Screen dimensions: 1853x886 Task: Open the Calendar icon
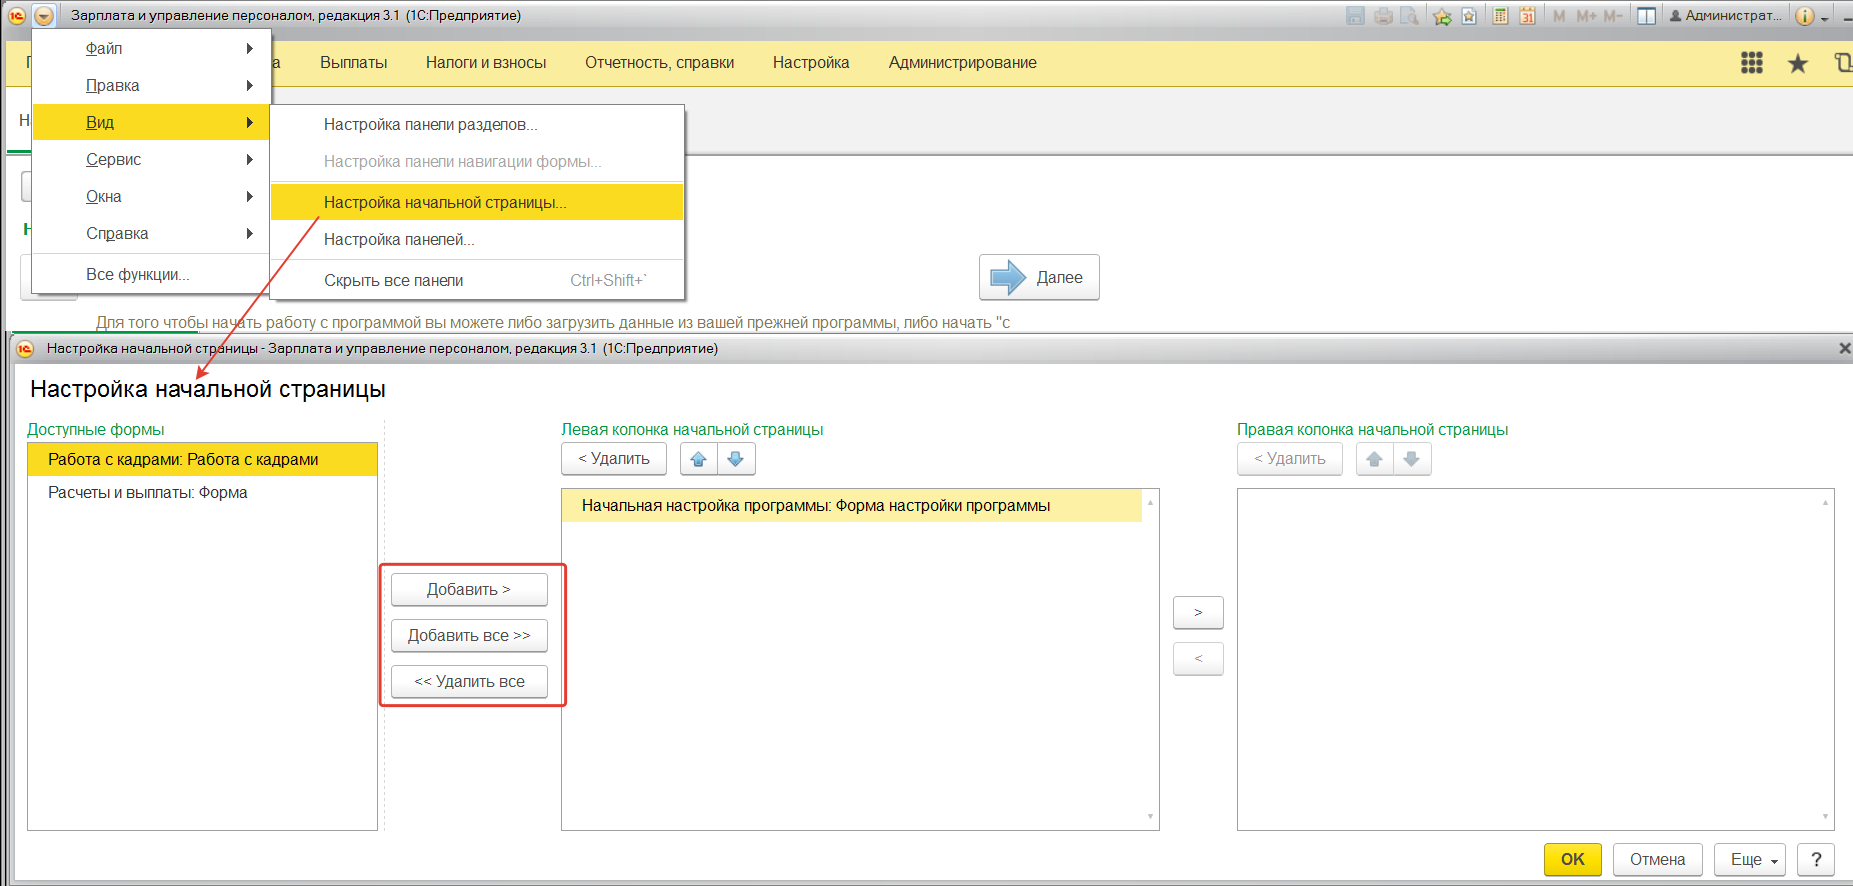pyautogui.click(x=1527, y=16)
